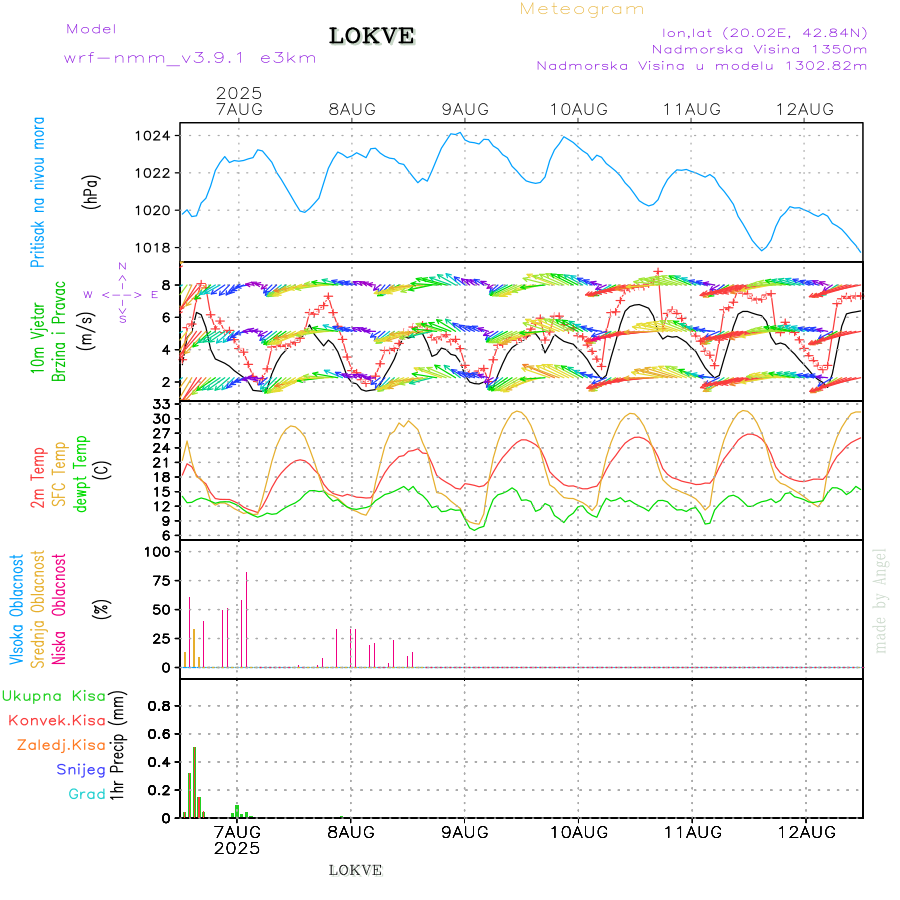The width and height of the screenshot is (900, 900).
Task: Click the Niska Oblacnost legend label
Action: pos(60,607)
